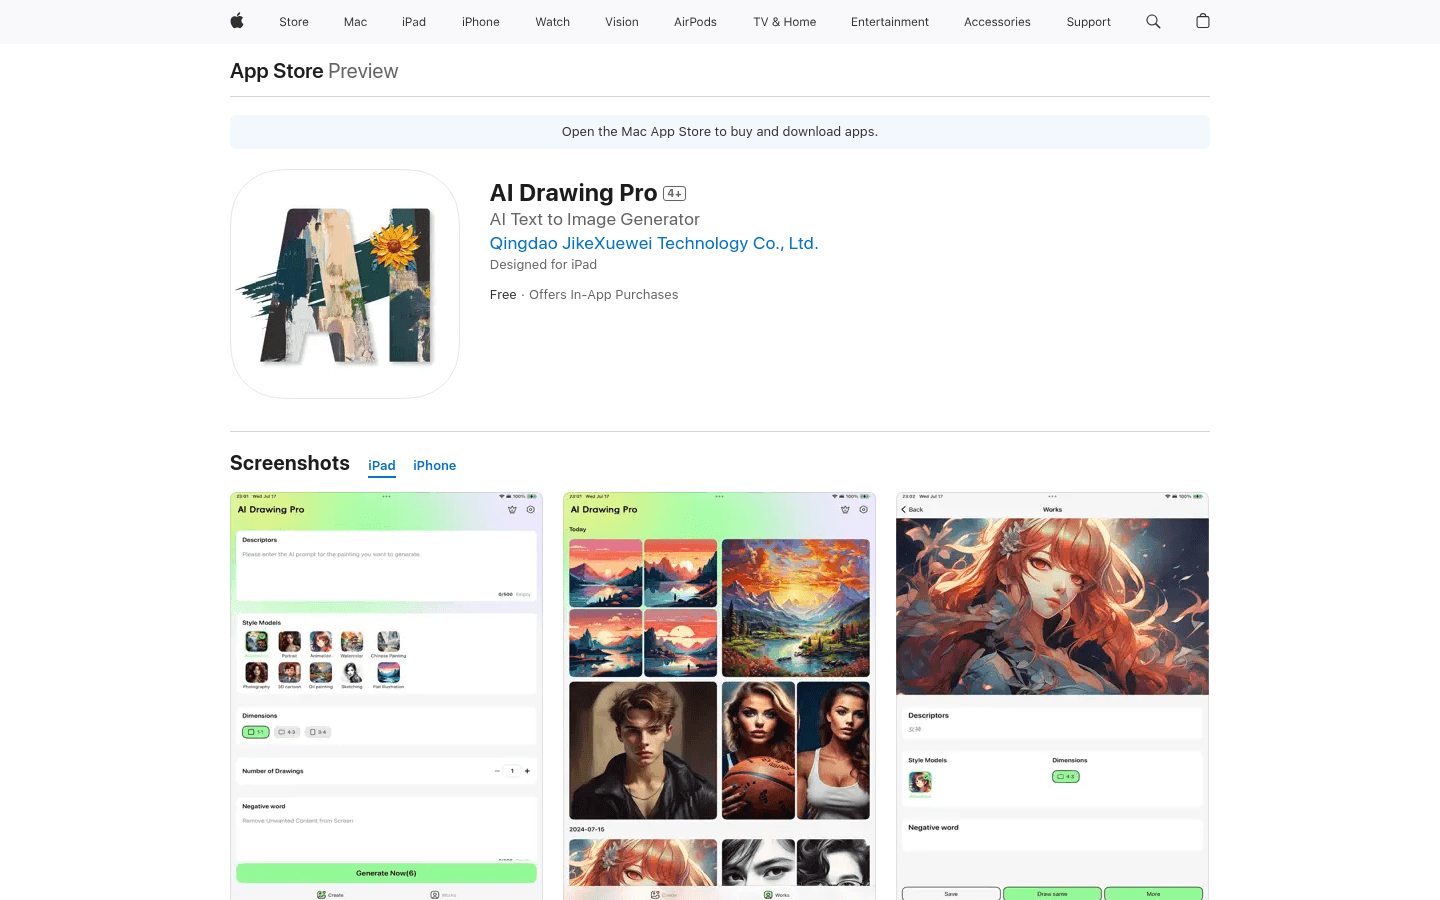
Task: Click the 4+ age rating badge
Action: click(x=675, y=194)
